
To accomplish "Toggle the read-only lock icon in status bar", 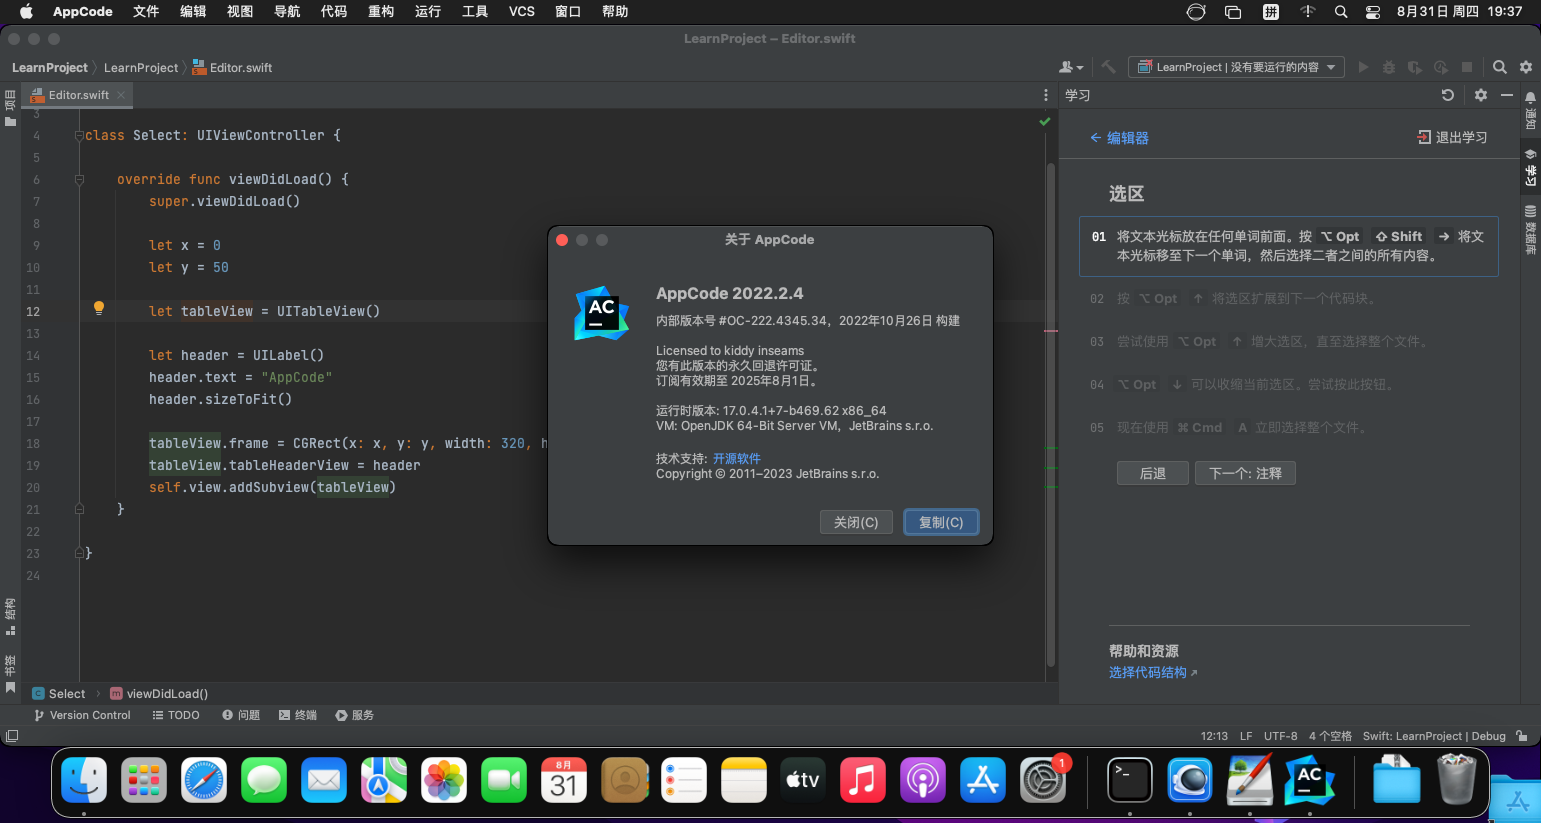I will pyautogui.click(x=1522, y=736).
